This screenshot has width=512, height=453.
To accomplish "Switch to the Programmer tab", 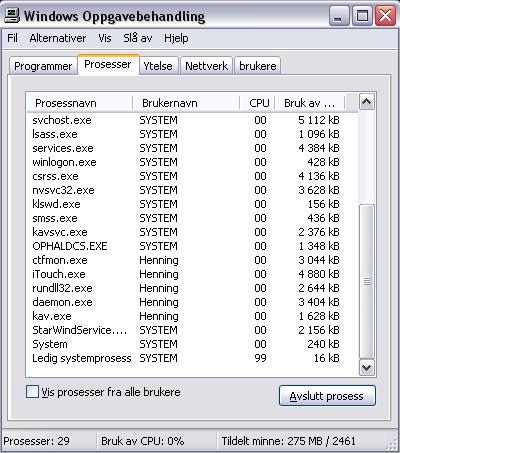I will [43, 66].
